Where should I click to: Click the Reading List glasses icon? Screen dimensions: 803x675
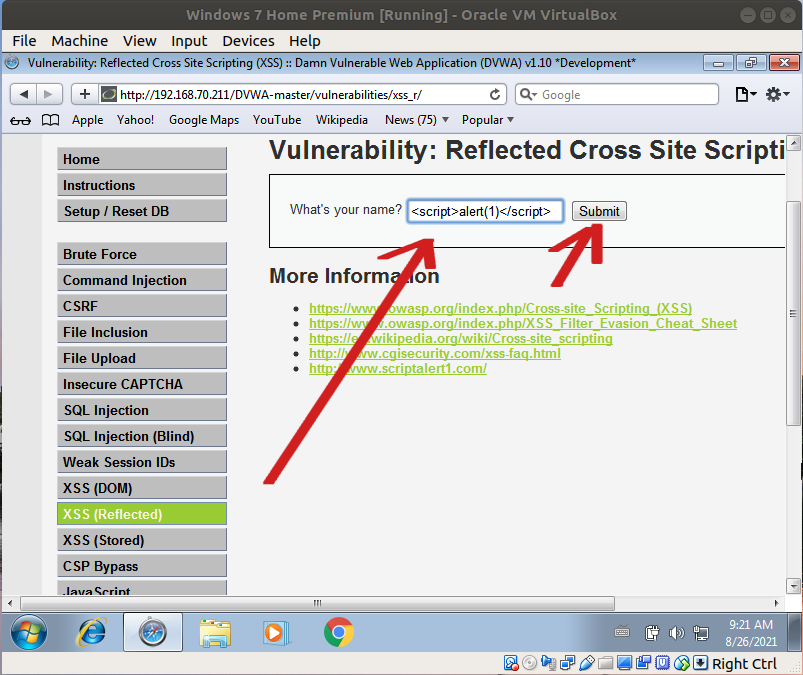click(x=20, y=120)
